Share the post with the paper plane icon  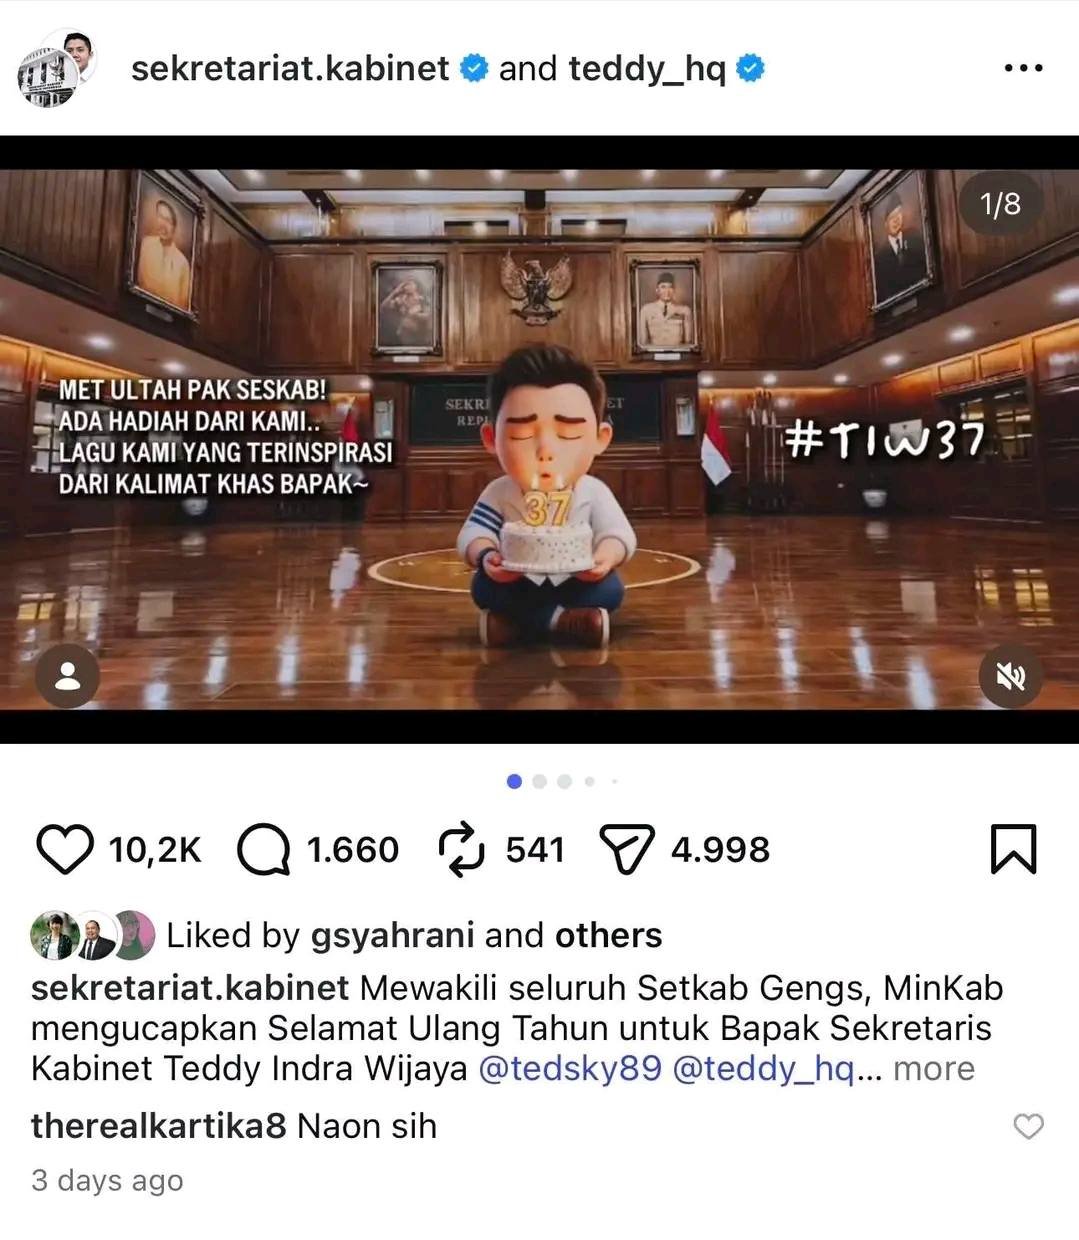[626, 850]
